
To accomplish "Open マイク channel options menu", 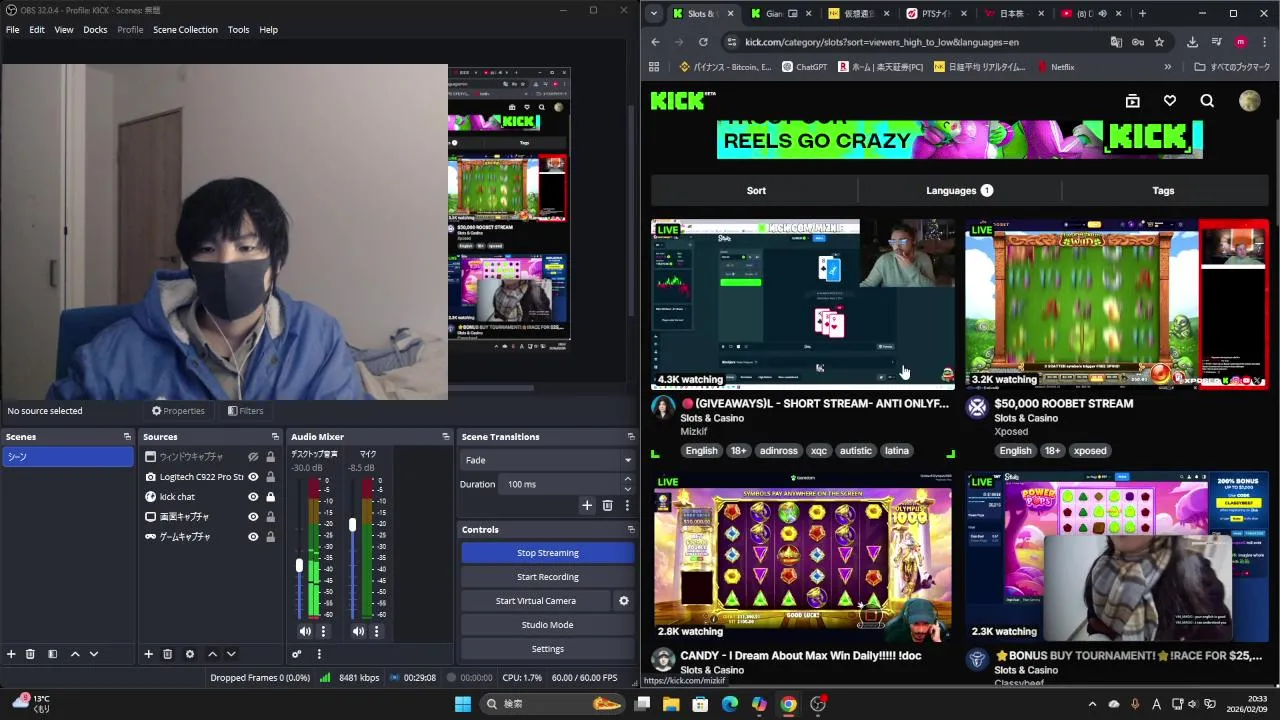I will point(376,631).
